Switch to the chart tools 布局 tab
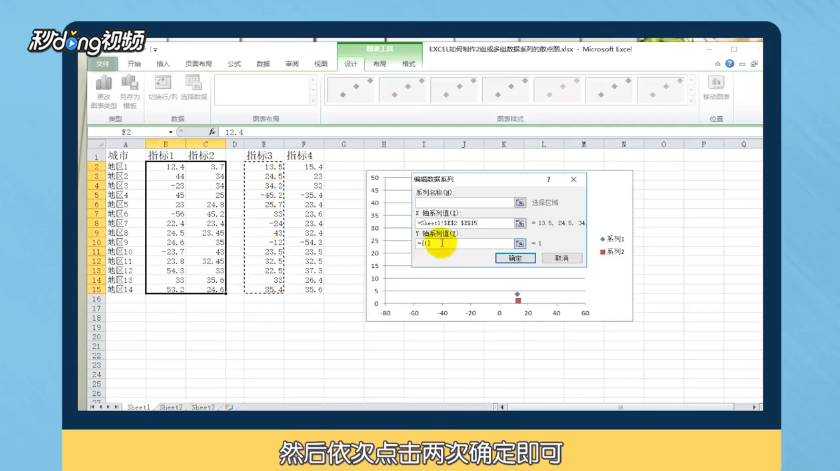This screenshot has width=840, height=471. [380, 64]
